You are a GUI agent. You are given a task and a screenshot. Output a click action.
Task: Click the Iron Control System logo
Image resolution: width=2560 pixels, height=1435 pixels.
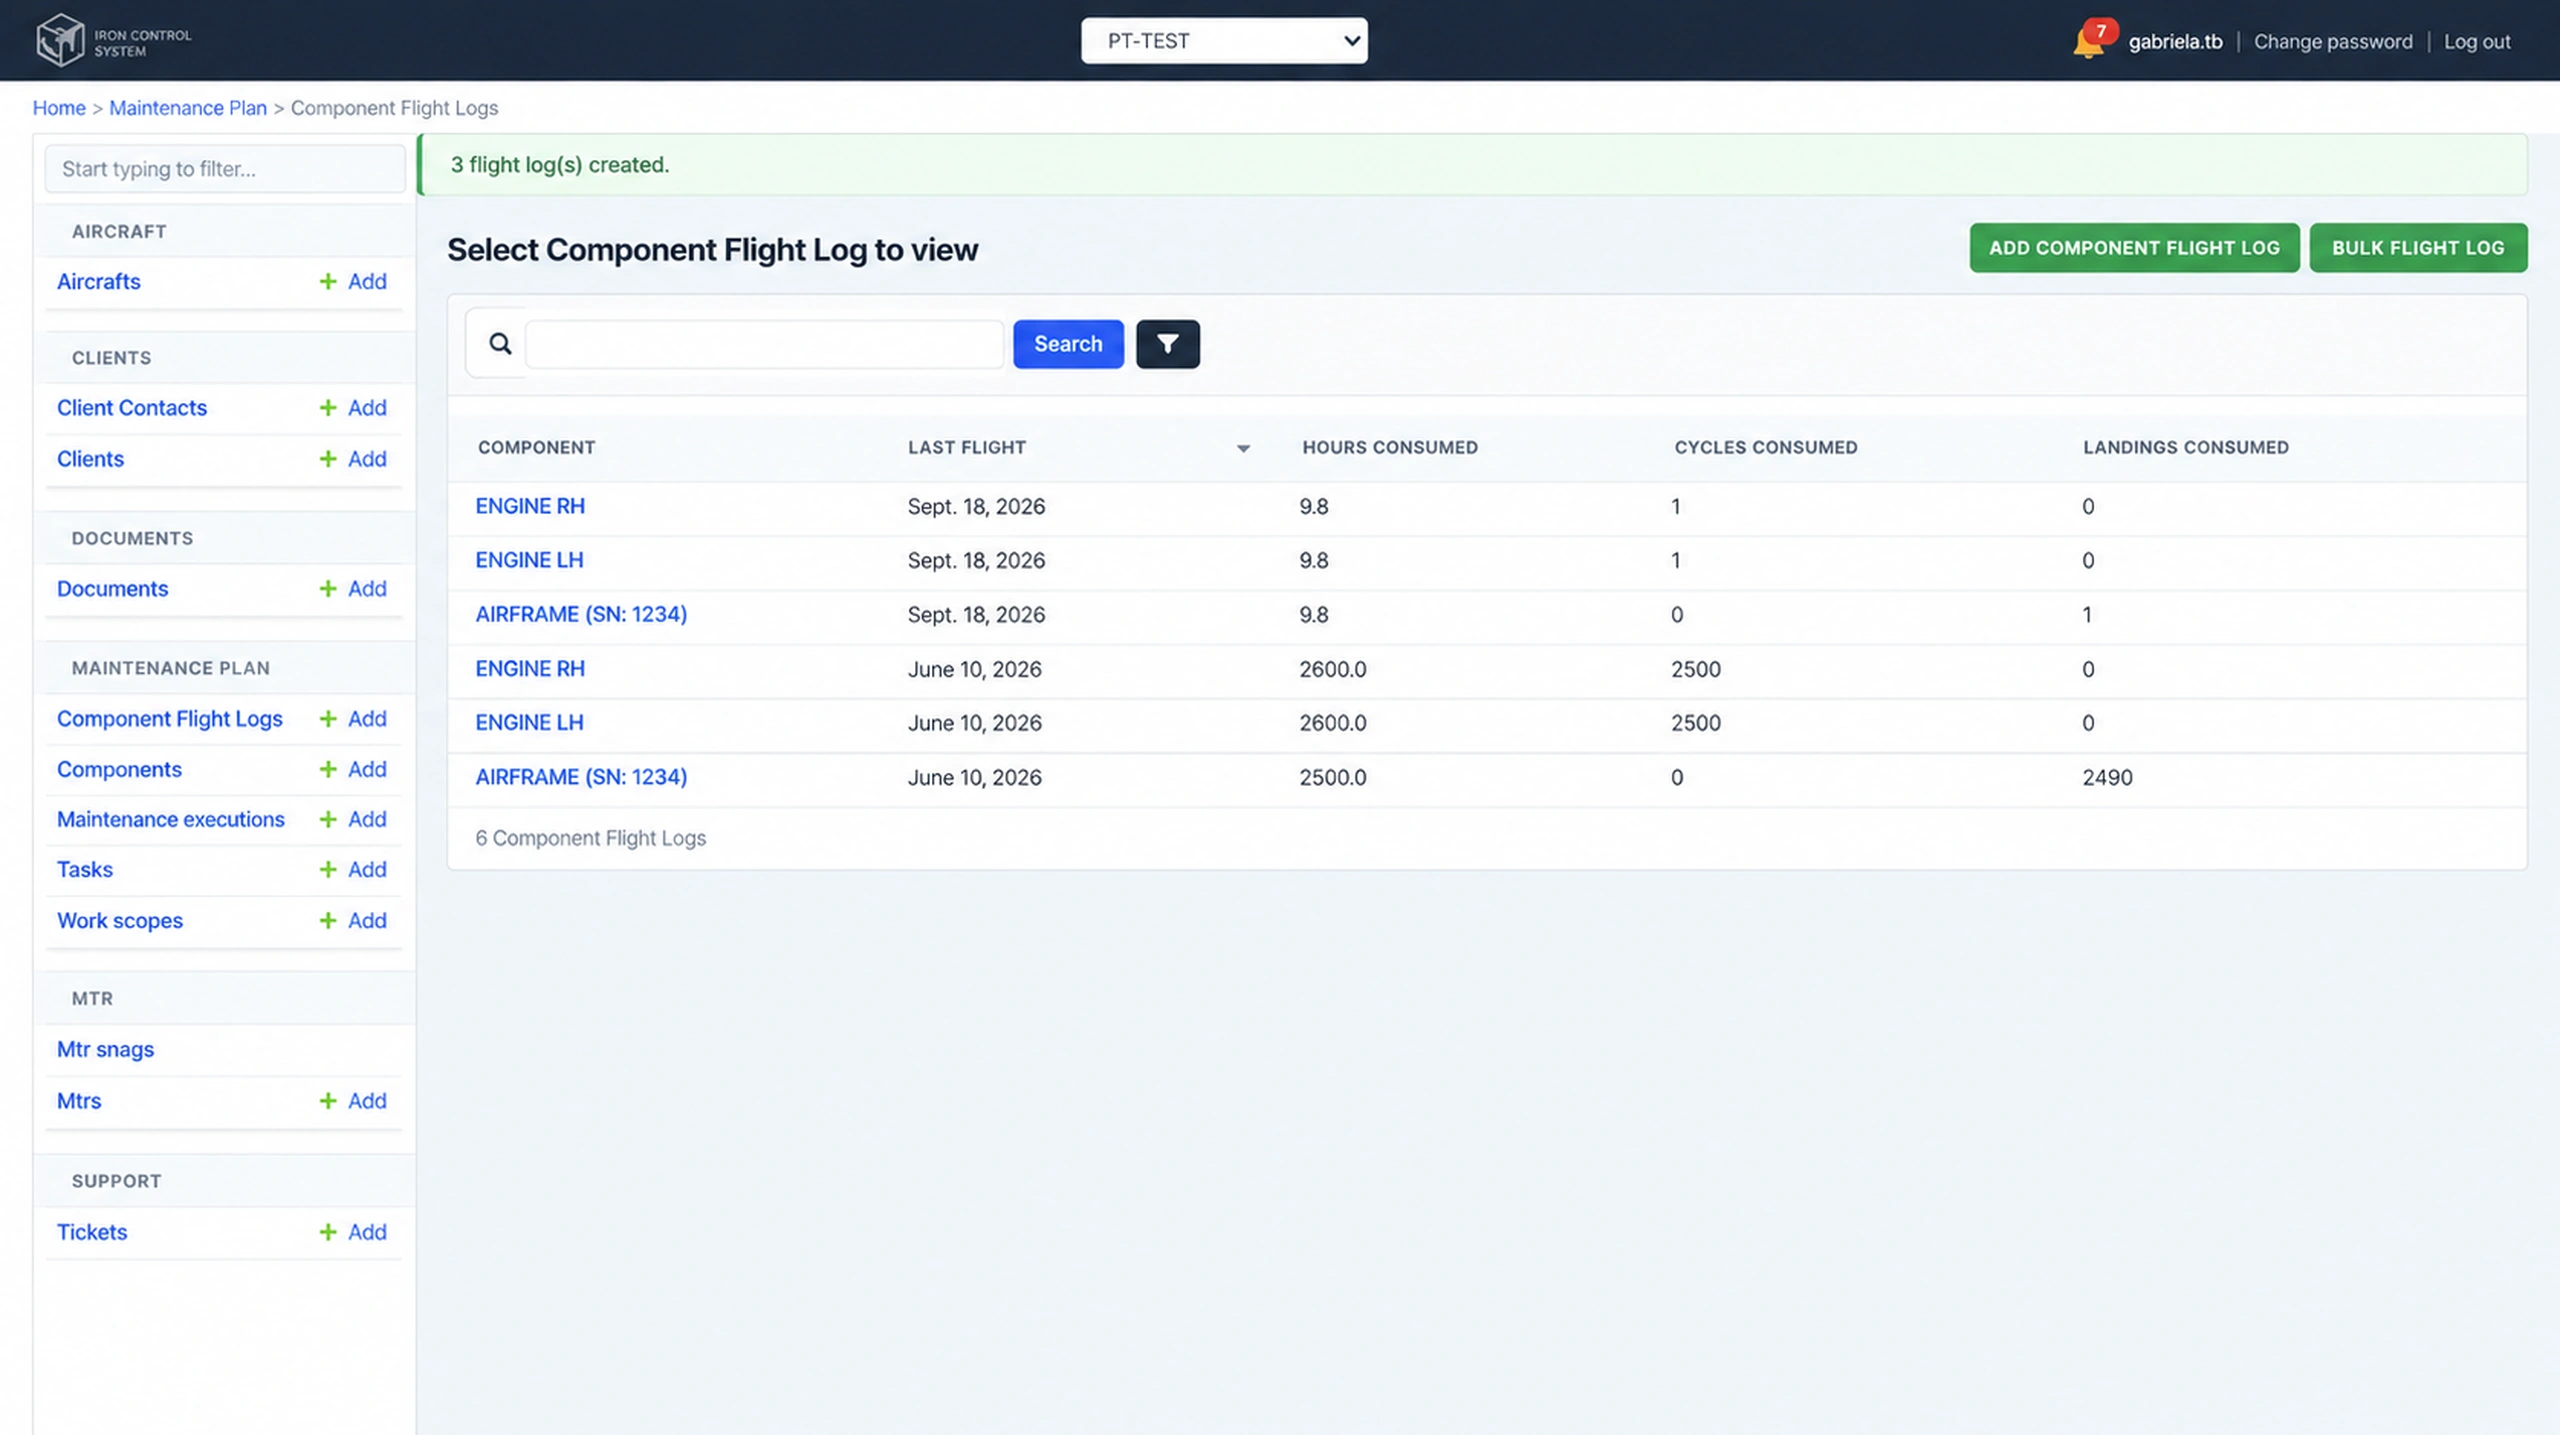coord(113,41)
